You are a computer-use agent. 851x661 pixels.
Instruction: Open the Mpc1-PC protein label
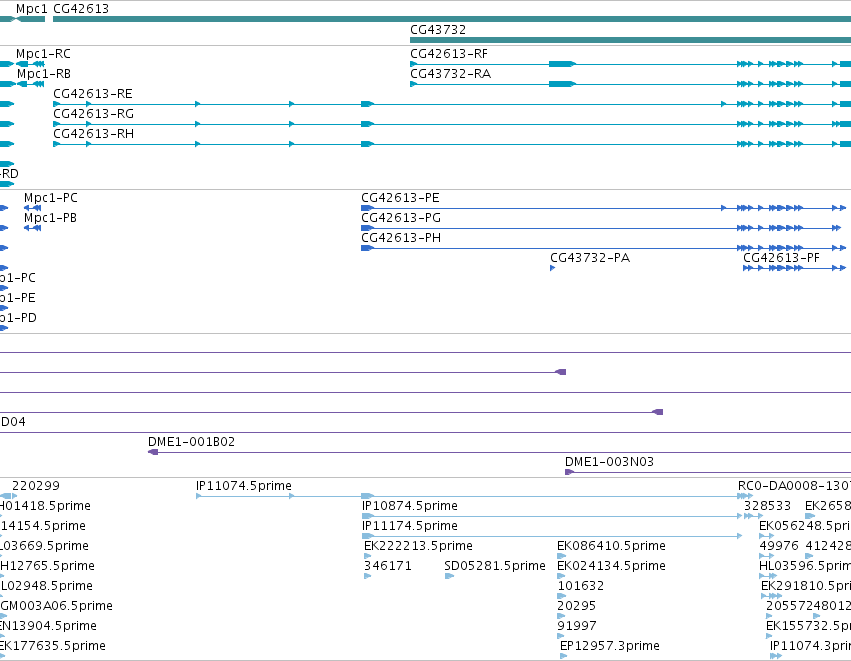pyautogui.click(x=50, y=198)
